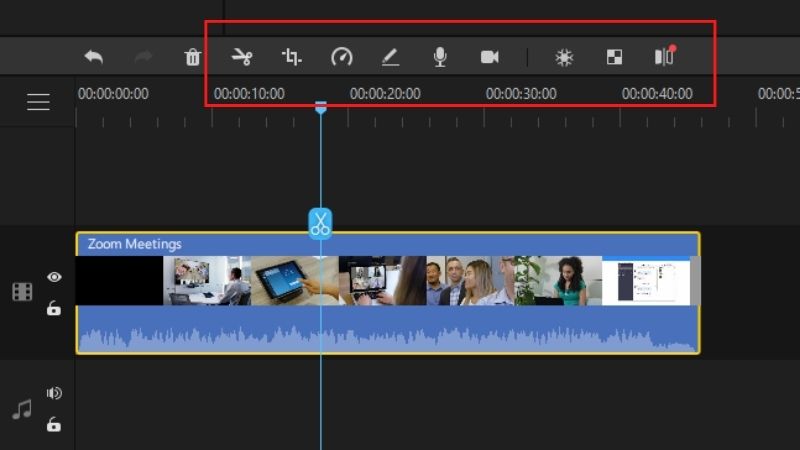This screenshot has height=450, width=800.
Task: Click the Mosaic checkered icon
Action: click(x=614, y=57)
